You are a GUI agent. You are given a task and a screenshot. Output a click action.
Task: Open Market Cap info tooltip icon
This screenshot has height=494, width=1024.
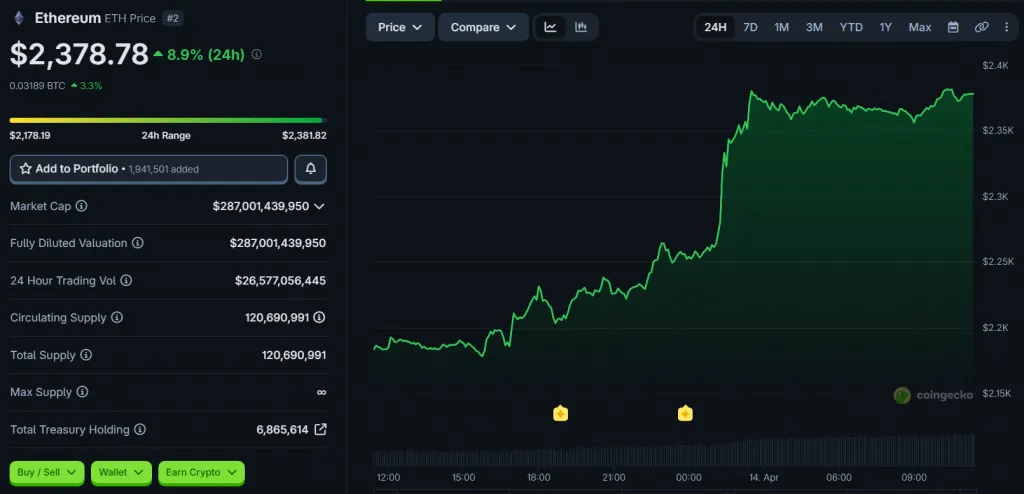coord(81,206)
